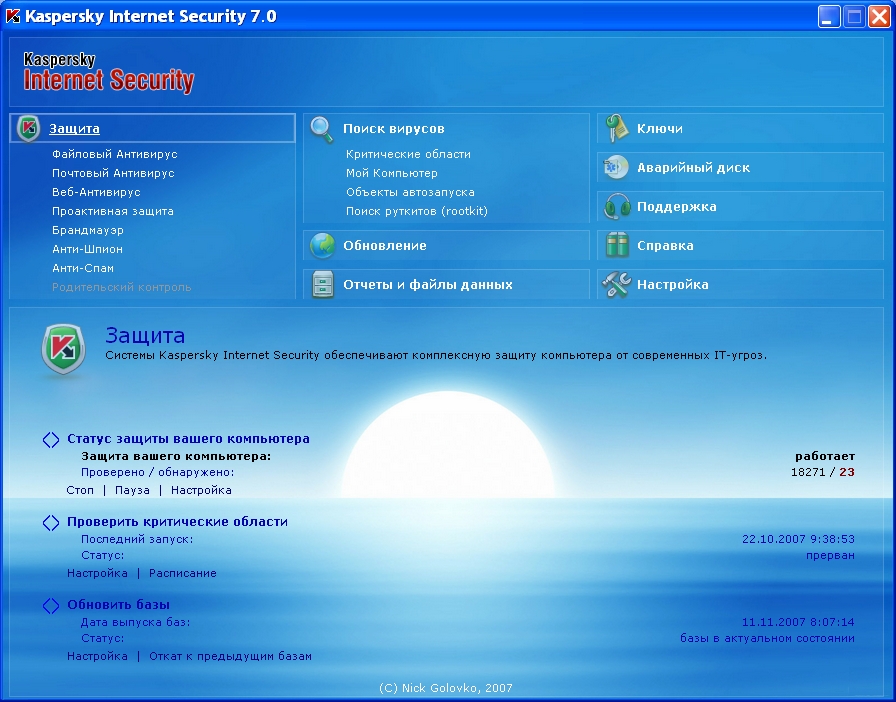This screenshot has height=702, width=896.
Task: Open the Настройка section in top menu
Action: tap(741, 284)
